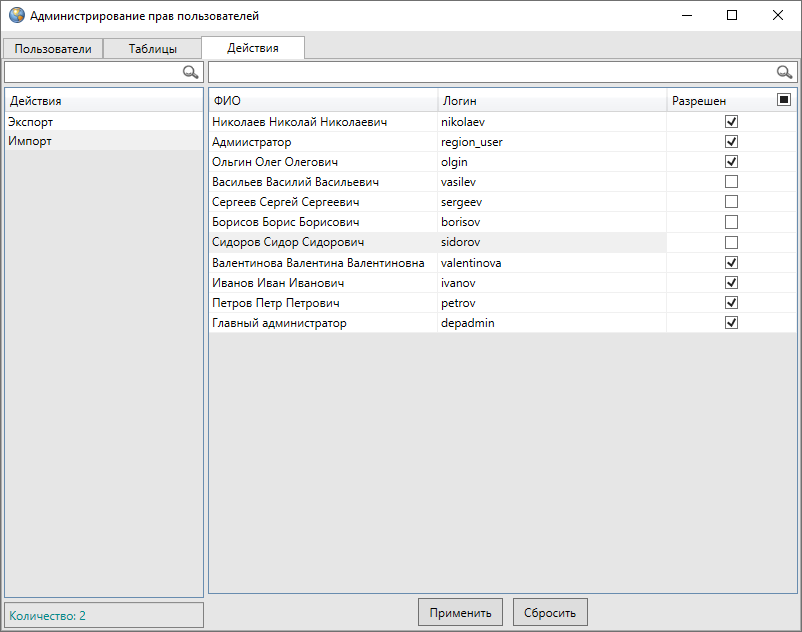The height and width of the screenshot is (632, 802).
Task: Click the users search input field
Action: tap(490, 72)
